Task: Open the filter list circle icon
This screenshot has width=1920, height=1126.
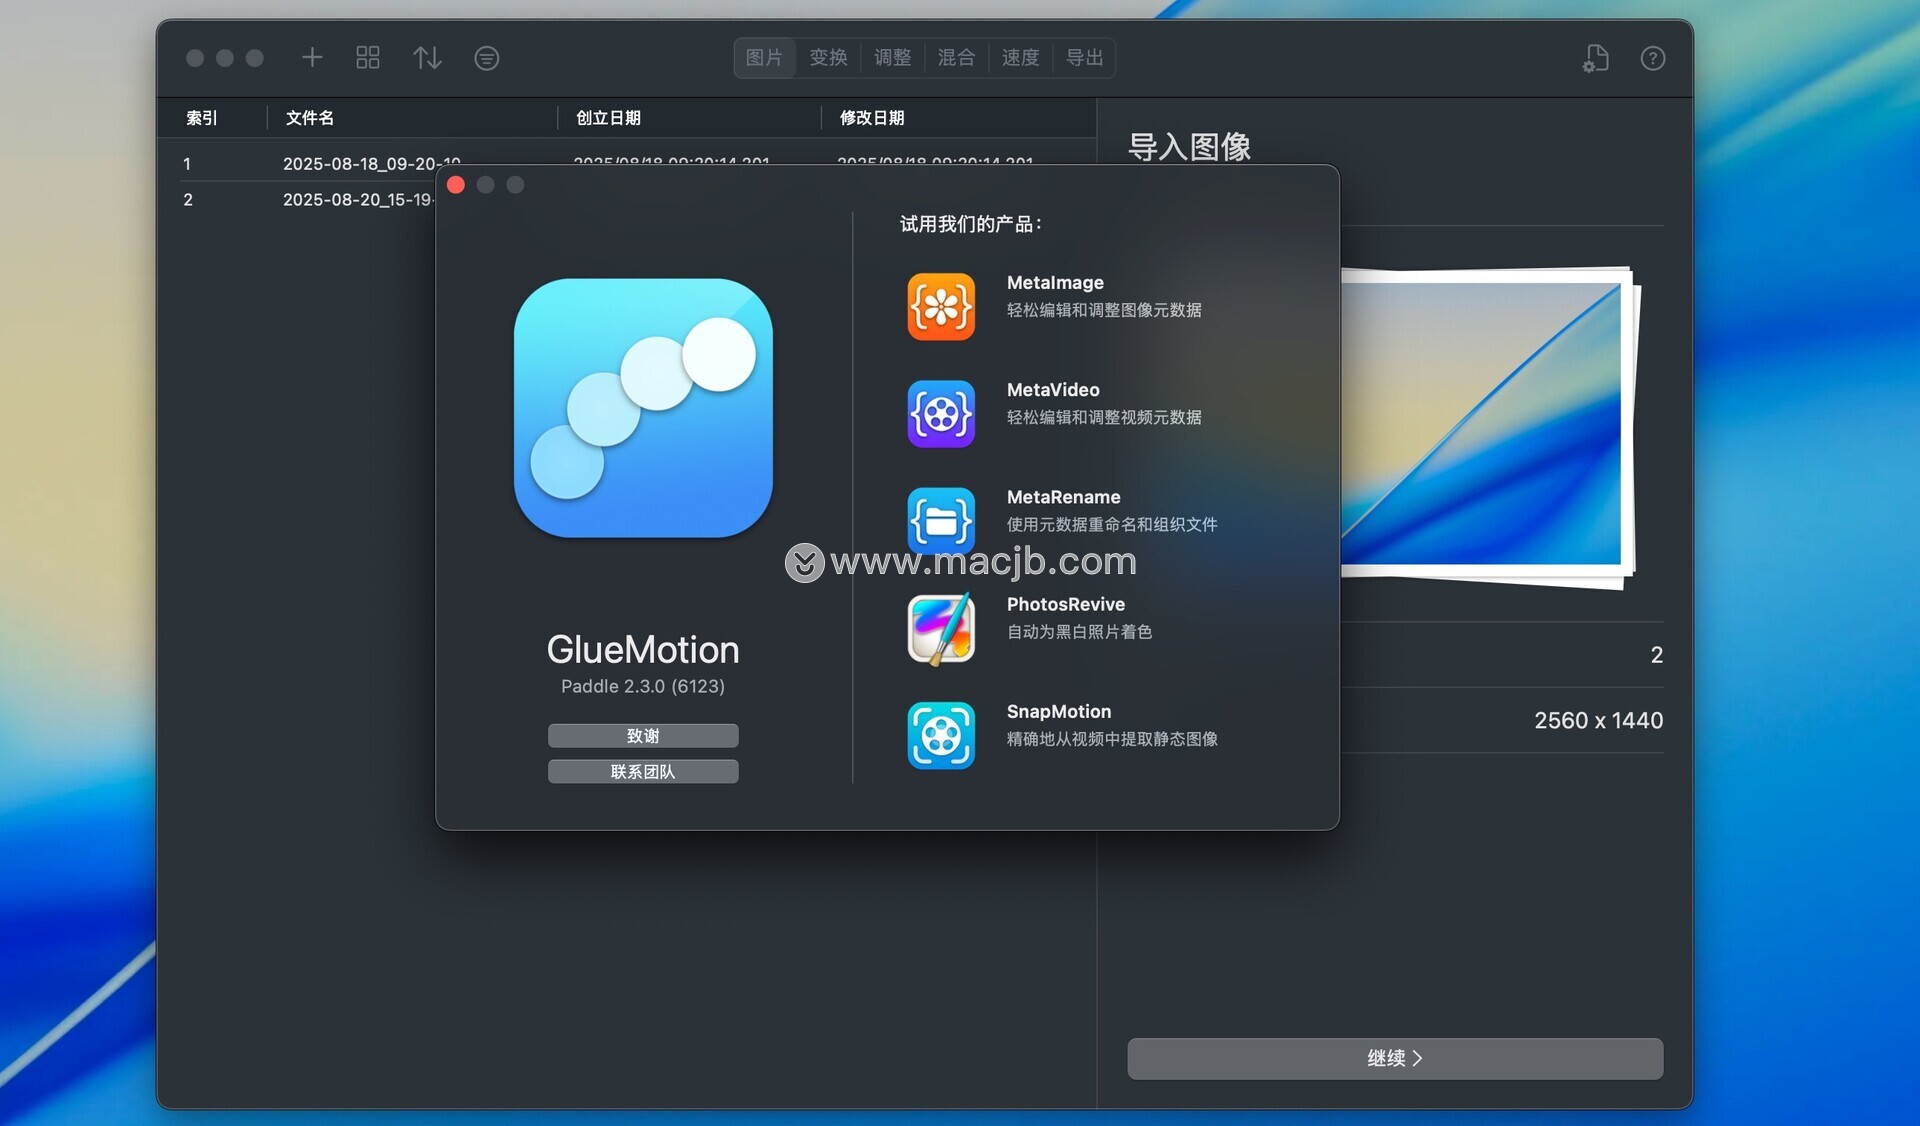Action: coord(486,58)
